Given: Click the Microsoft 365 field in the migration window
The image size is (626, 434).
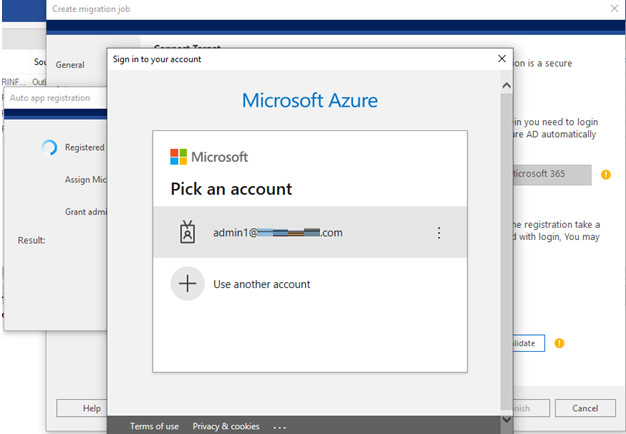Looking at the screenshot, I should click(553, 174).
